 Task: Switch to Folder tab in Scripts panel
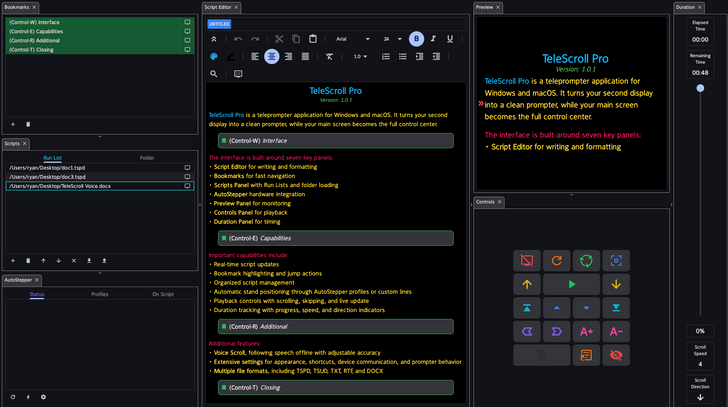pyautogui.click(x=147, y=158)
